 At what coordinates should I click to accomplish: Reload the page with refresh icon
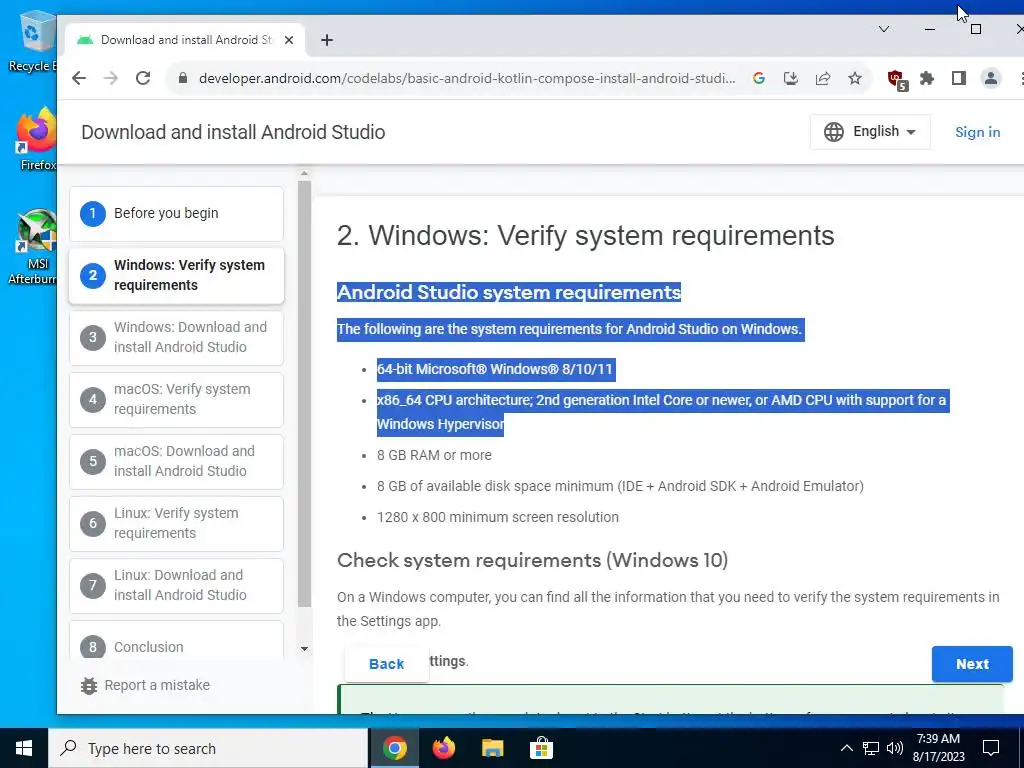pyautogui.click(x=143, y=78)
